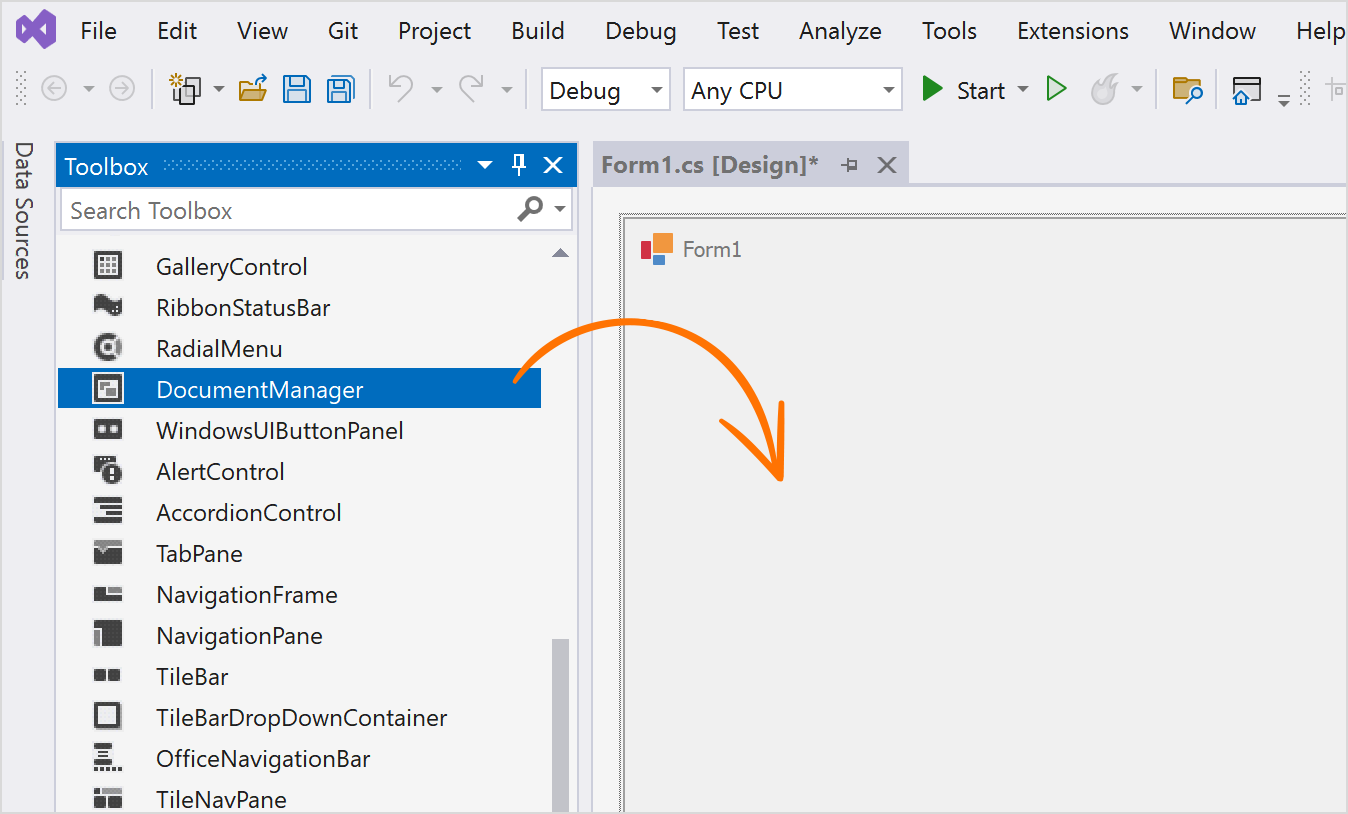Open the Extensions menu
This screenshot has height=814, width=1348.
tap(1072, 31)
